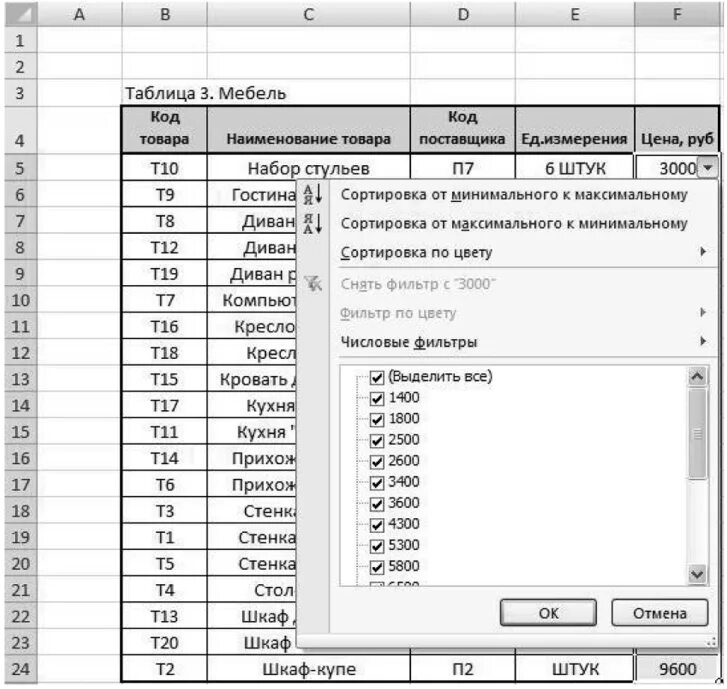Uncheck the 2500 filter value
The width and height of the screenshot is (727, 689).
[x=377, y=440]
